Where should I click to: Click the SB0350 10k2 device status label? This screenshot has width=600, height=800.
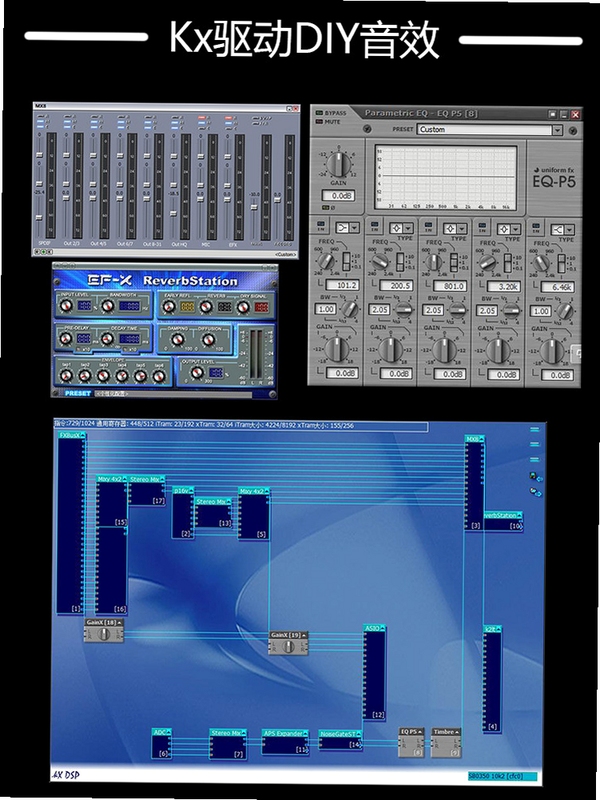503,777
